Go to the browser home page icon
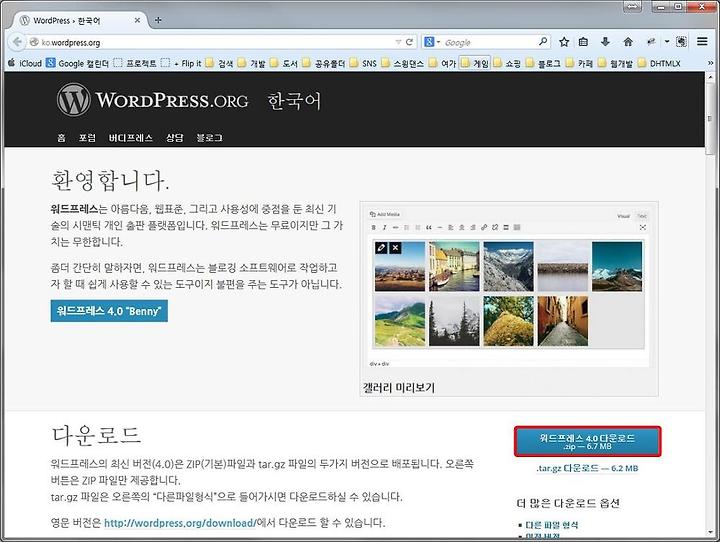 coord(628,42)
